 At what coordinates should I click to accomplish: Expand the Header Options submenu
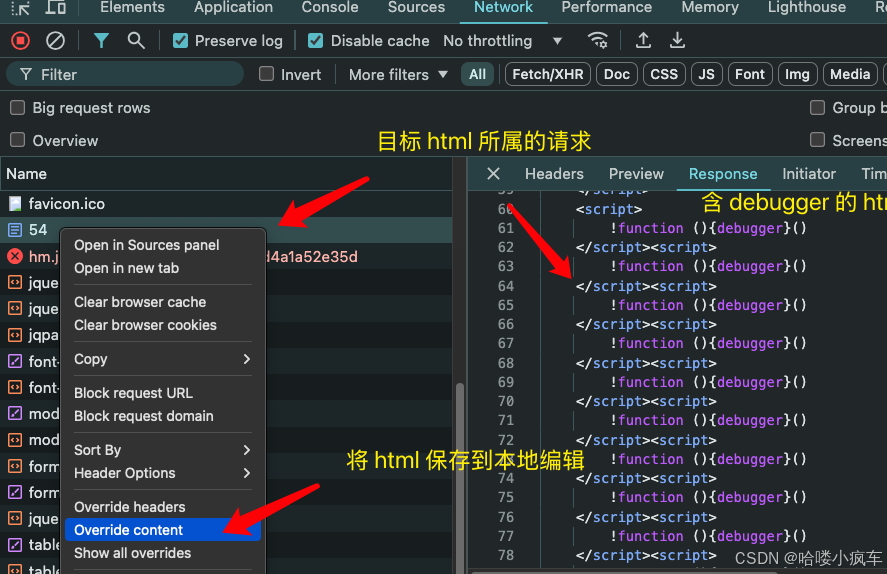tap(163, 473)
